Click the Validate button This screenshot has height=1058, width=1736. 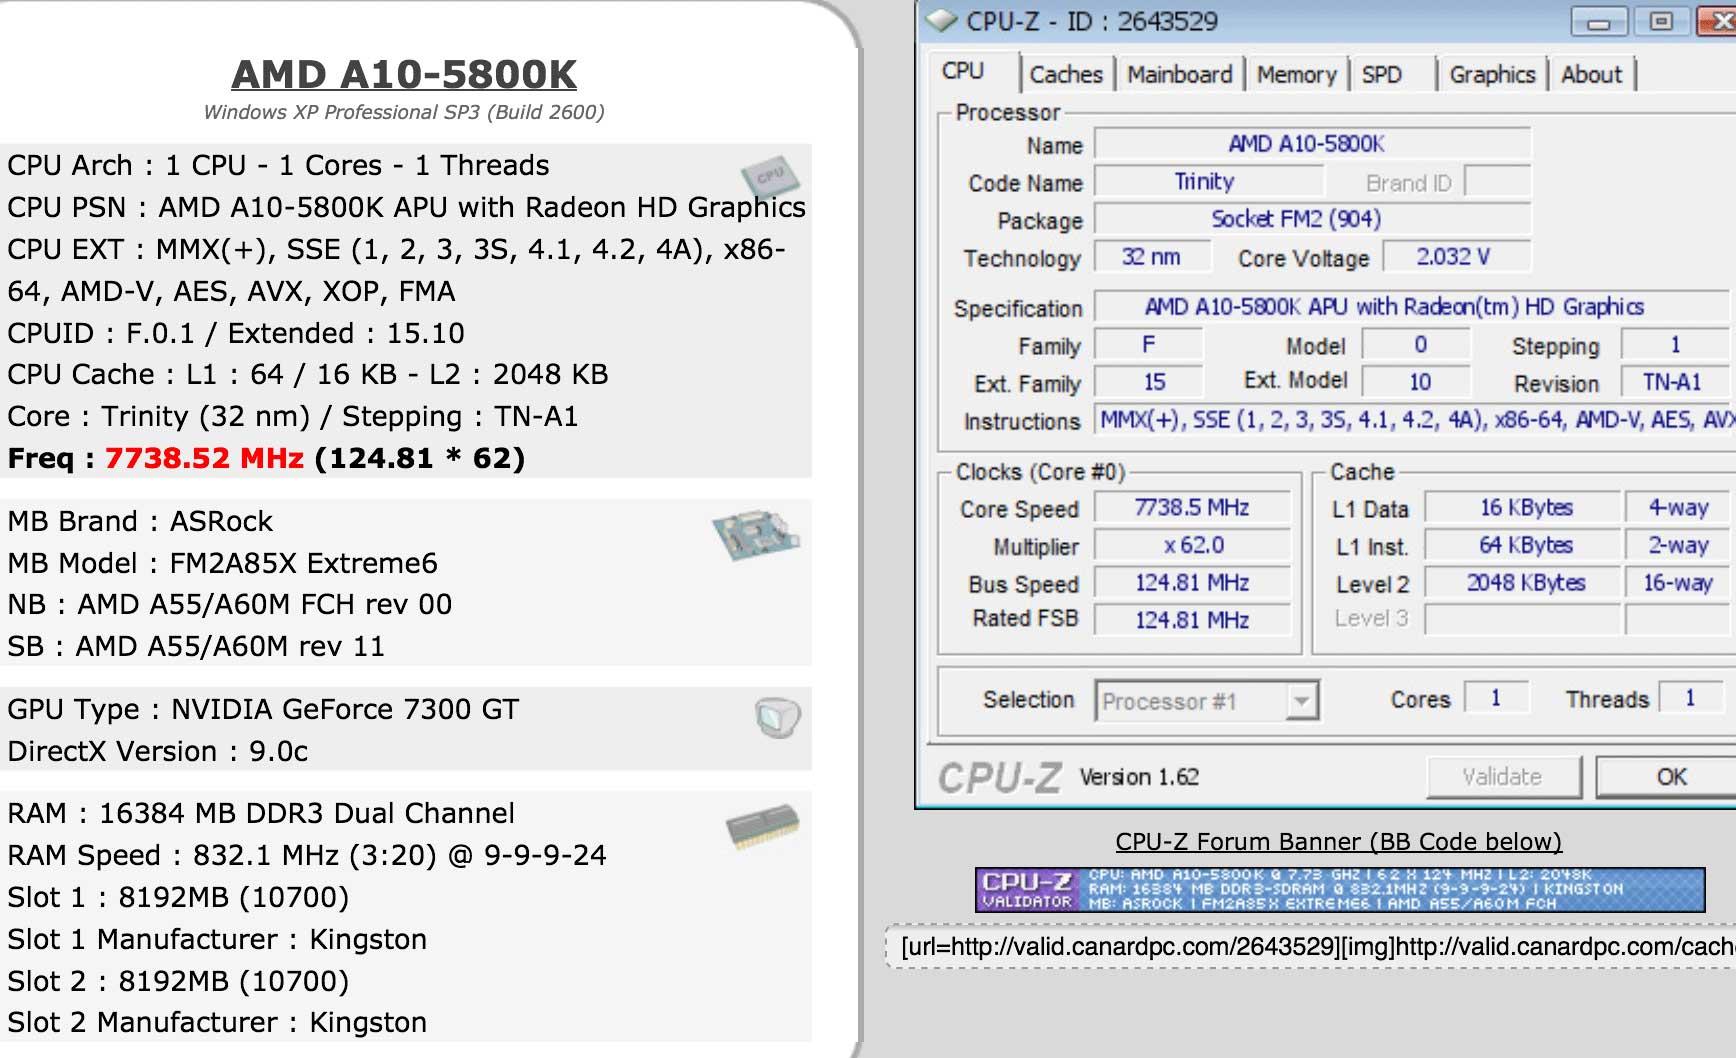(1503, 777)
